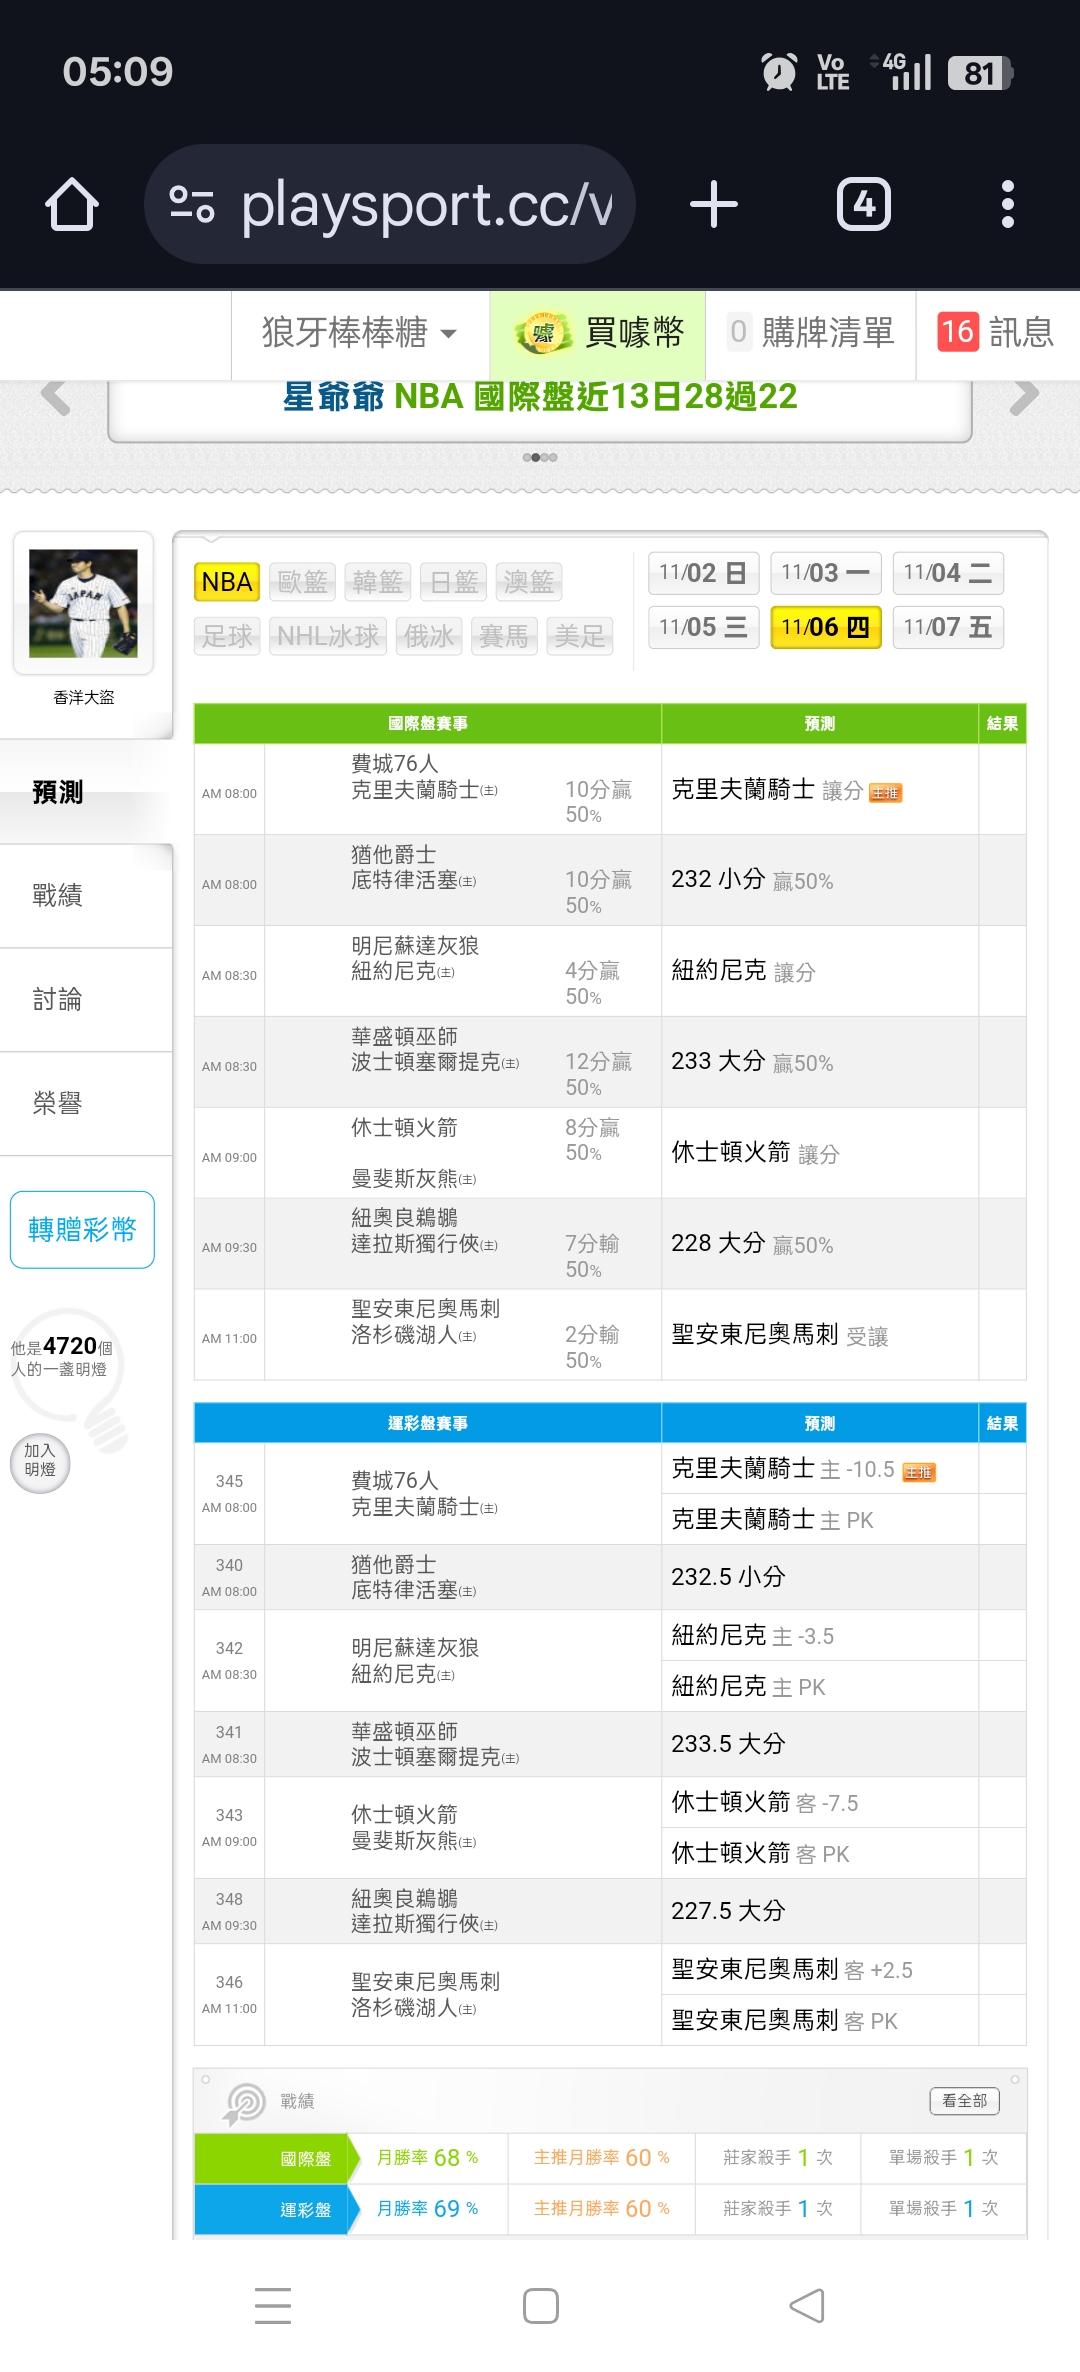The width and height of the screenshot is (1080, 2372).
Task: Click the 轉贈彩幣 button
Action: pyautogui.click(x=82, y=1229)
